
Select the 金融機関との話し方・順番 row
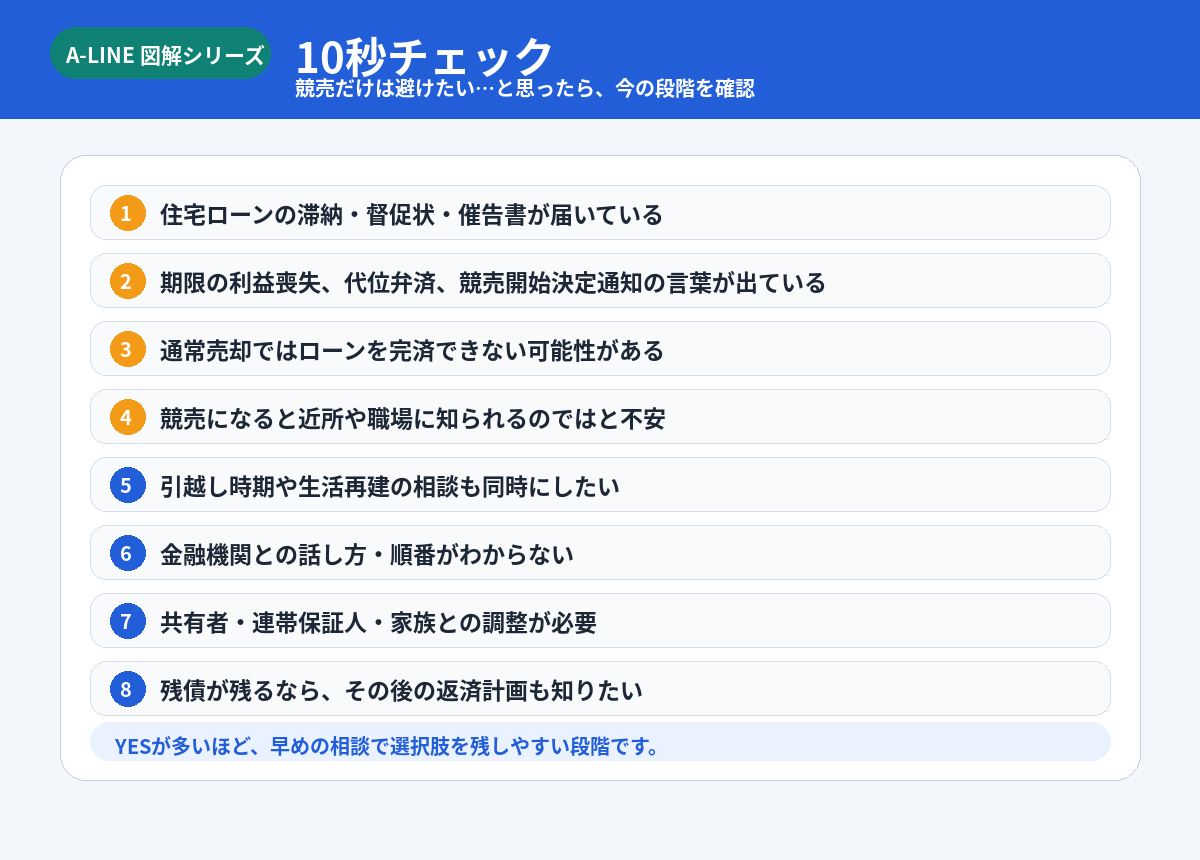click(600, 553)
